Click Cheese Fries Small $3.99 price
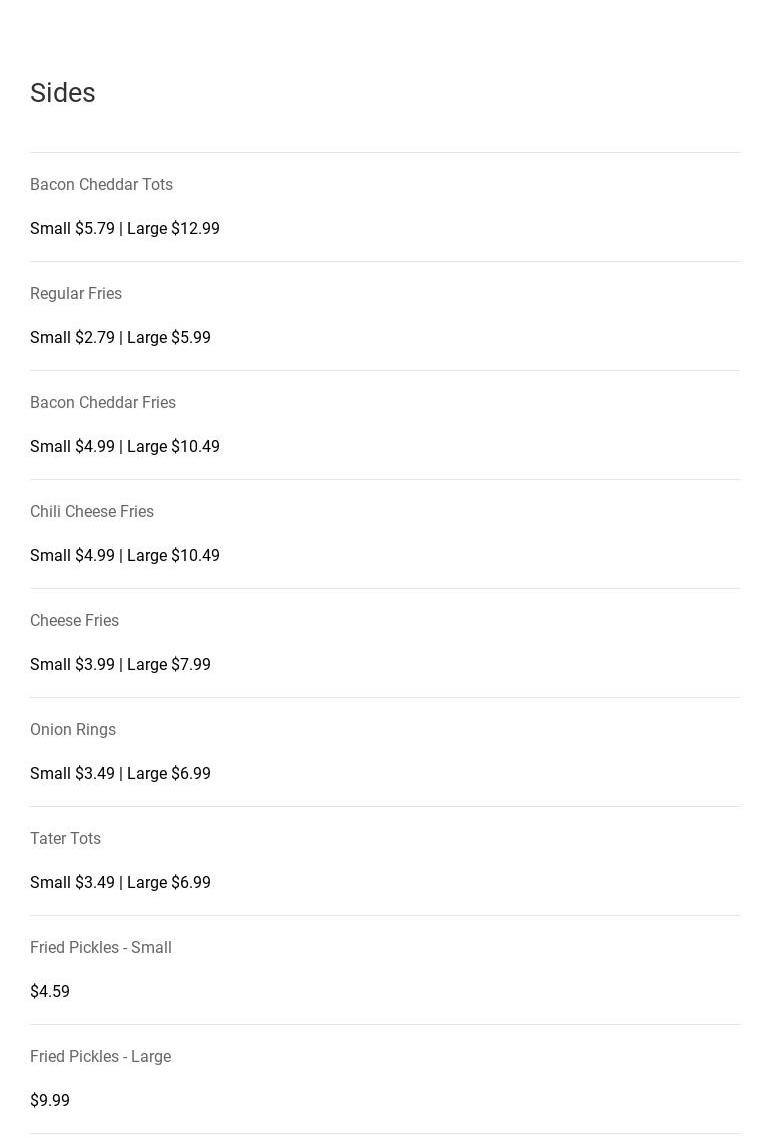Image resolution: width=770 pixels, height=1146 pixels. pos(72,665)
